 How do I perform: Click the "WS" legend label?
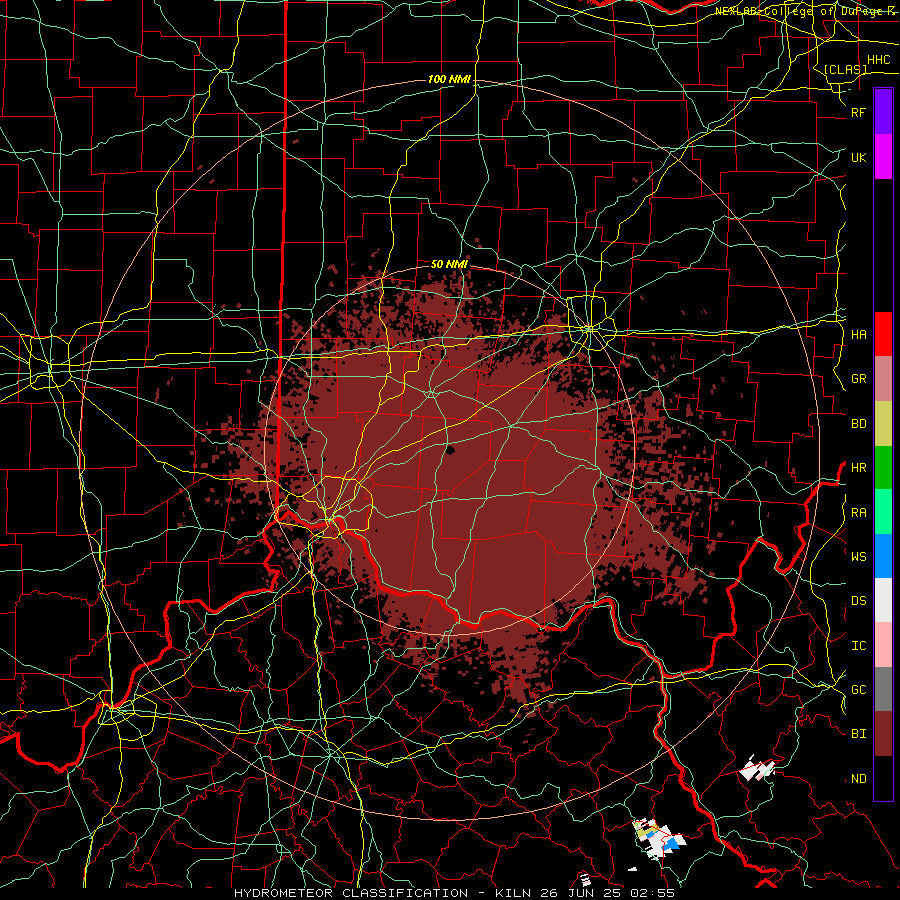coord(858,556)
